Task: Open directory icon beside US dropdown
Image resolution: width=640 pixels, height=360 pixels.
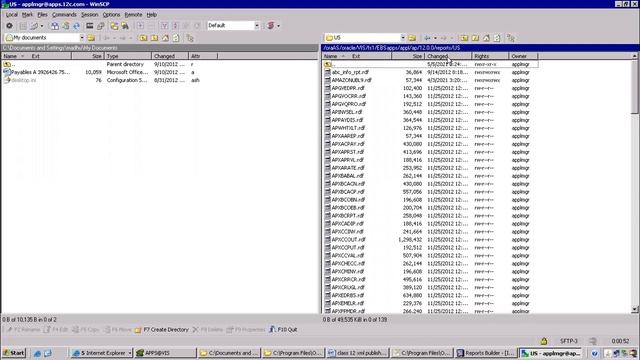Action: (412, 38)
